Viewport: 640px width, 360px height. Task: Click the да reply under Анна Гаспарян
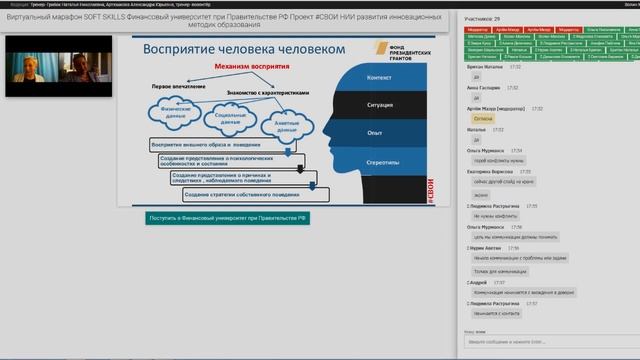[x=476, y=98]
